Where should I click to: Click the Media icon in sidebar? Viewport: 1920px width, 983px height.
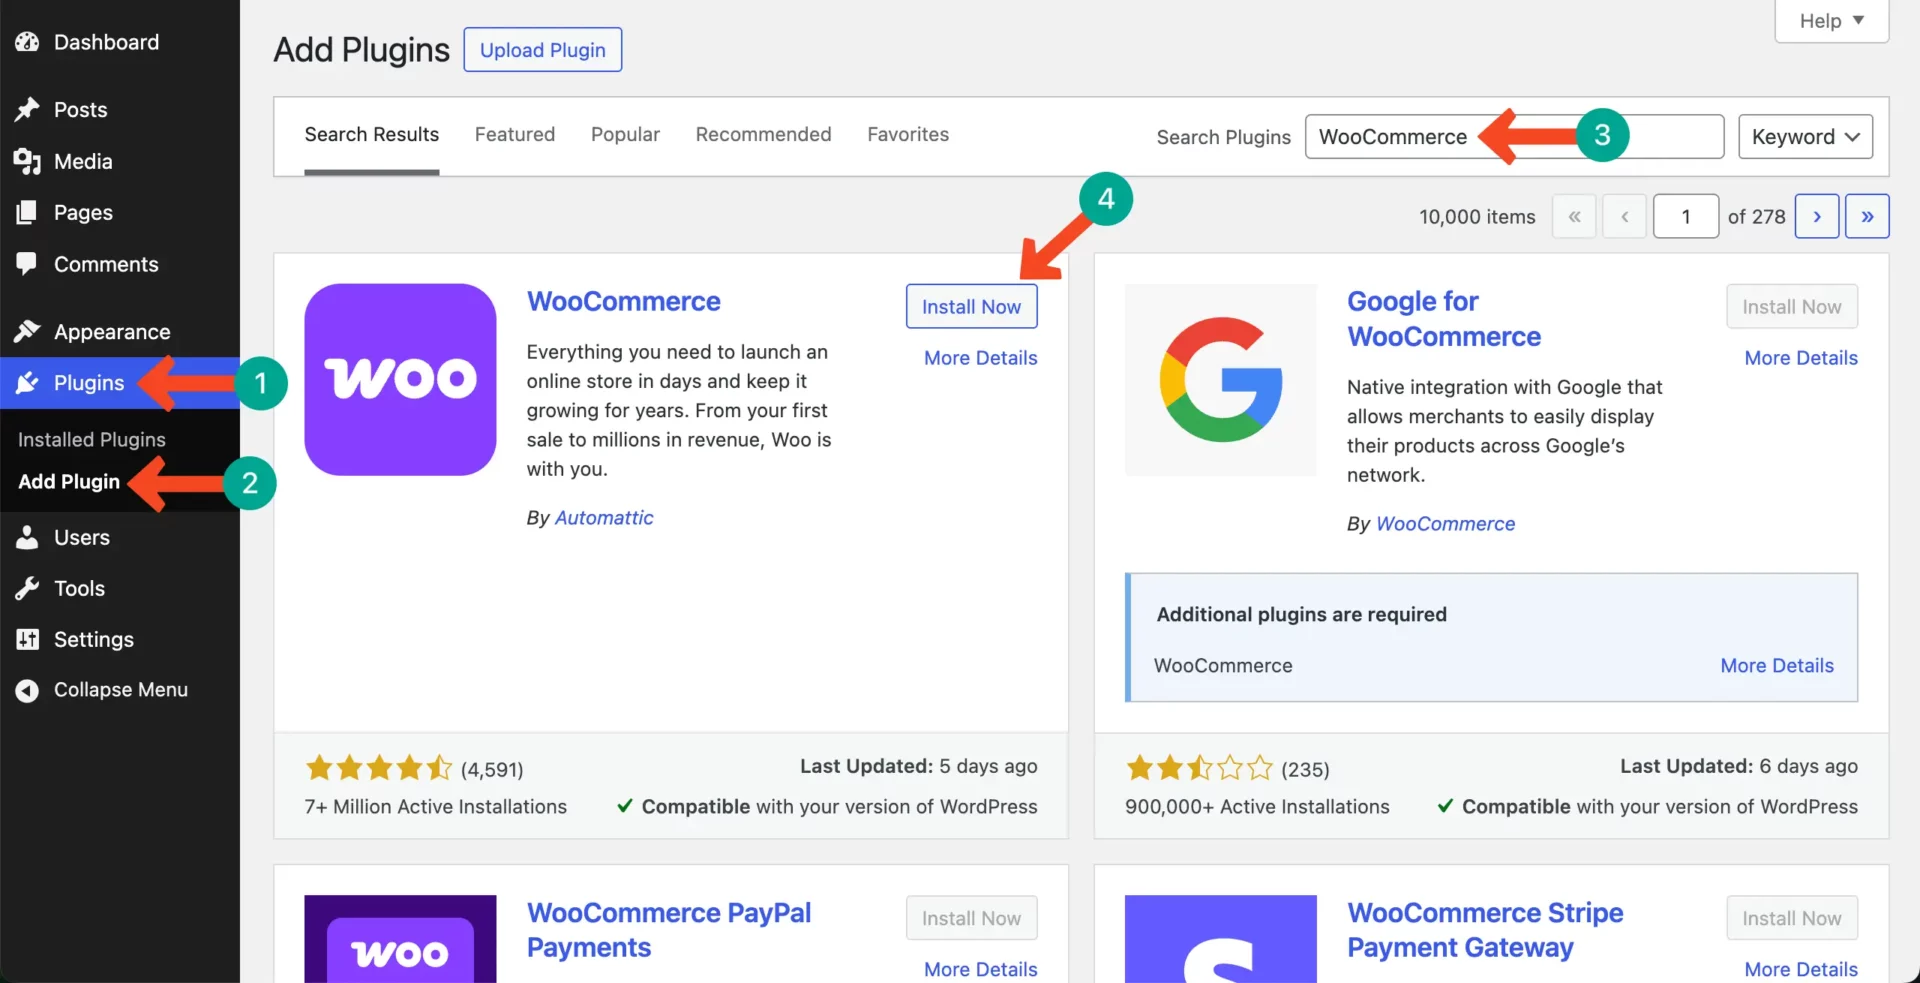pyautogui.click(x=27, y=161)
